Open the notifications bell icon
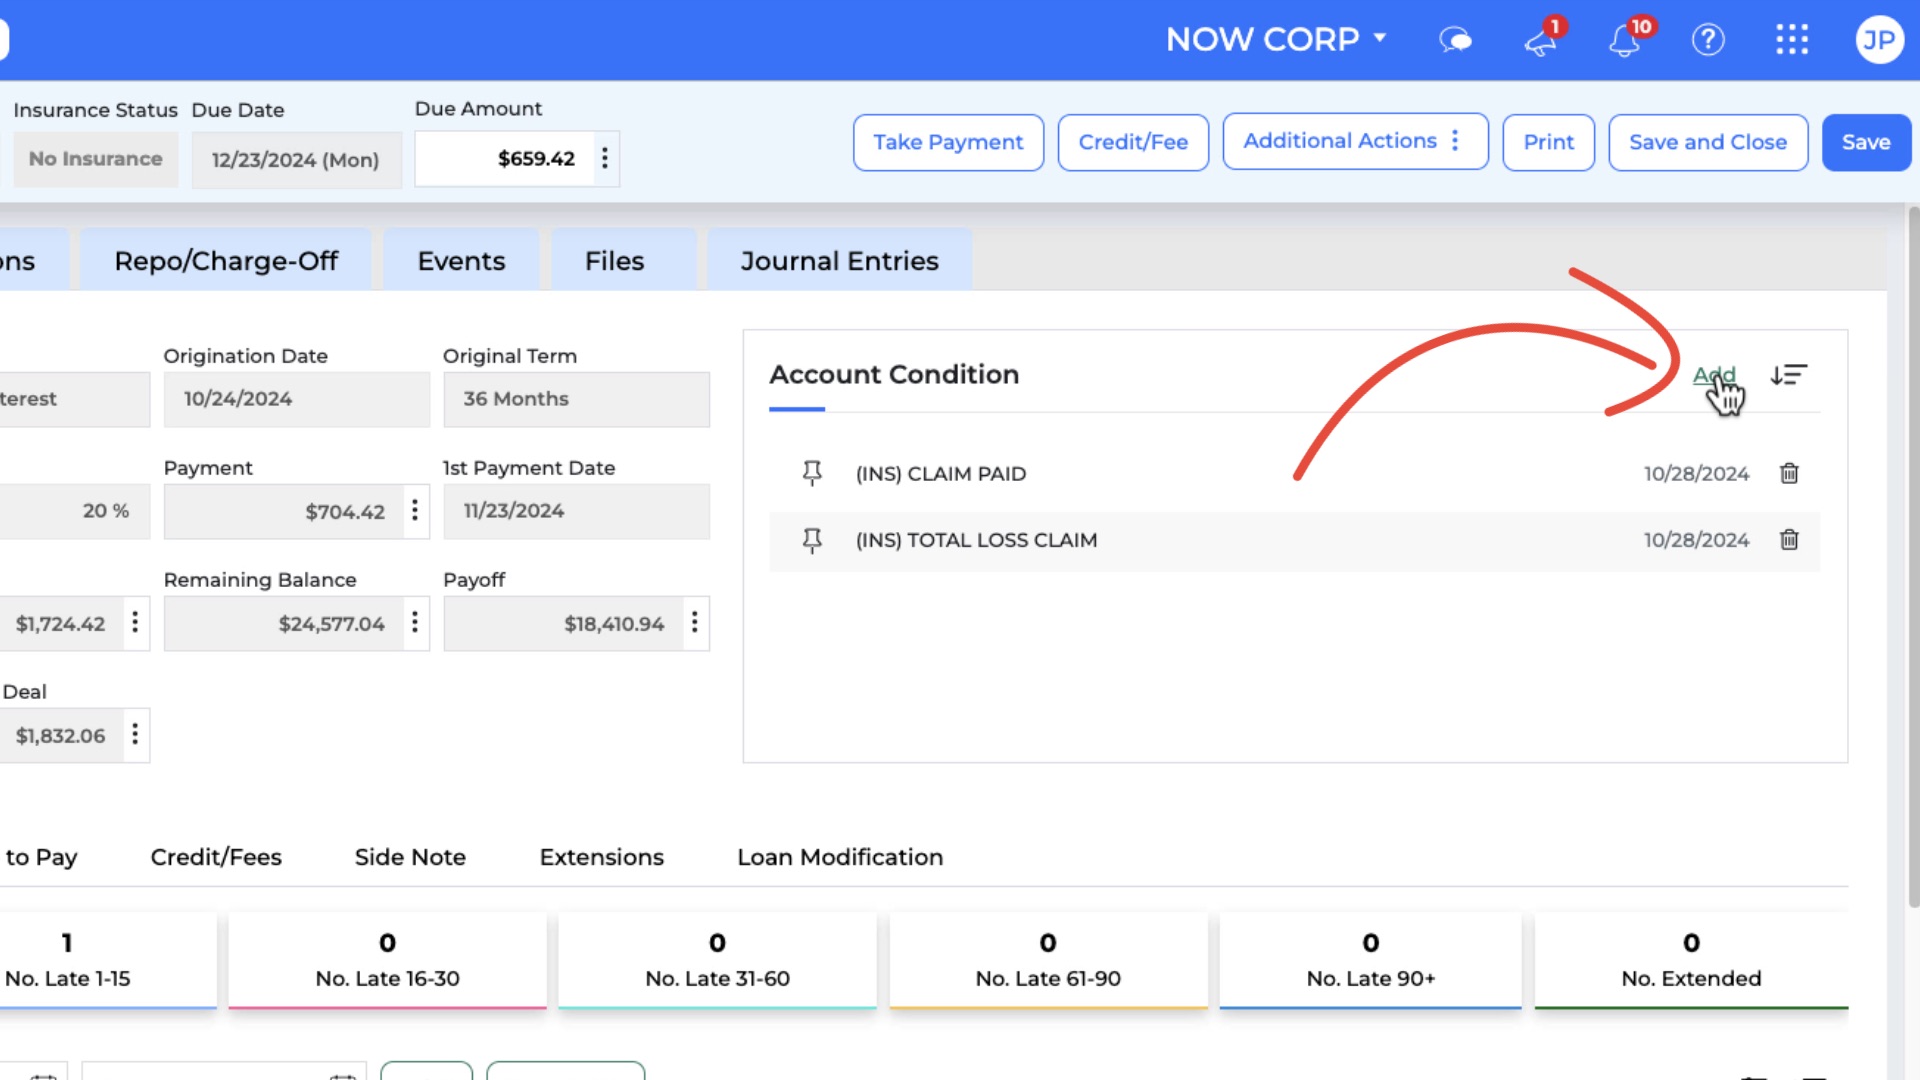 [x=1625, y=40]
